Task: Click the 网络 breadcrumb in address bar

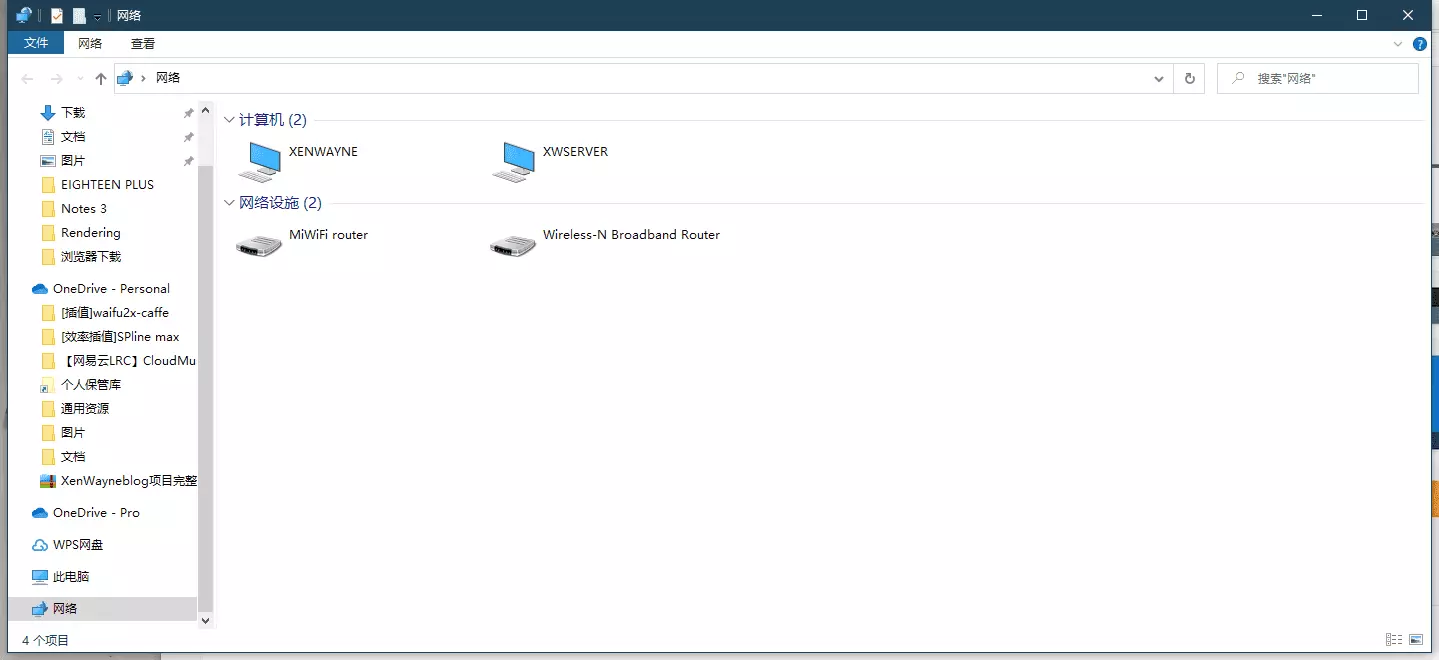Action: tap(168, 78)
